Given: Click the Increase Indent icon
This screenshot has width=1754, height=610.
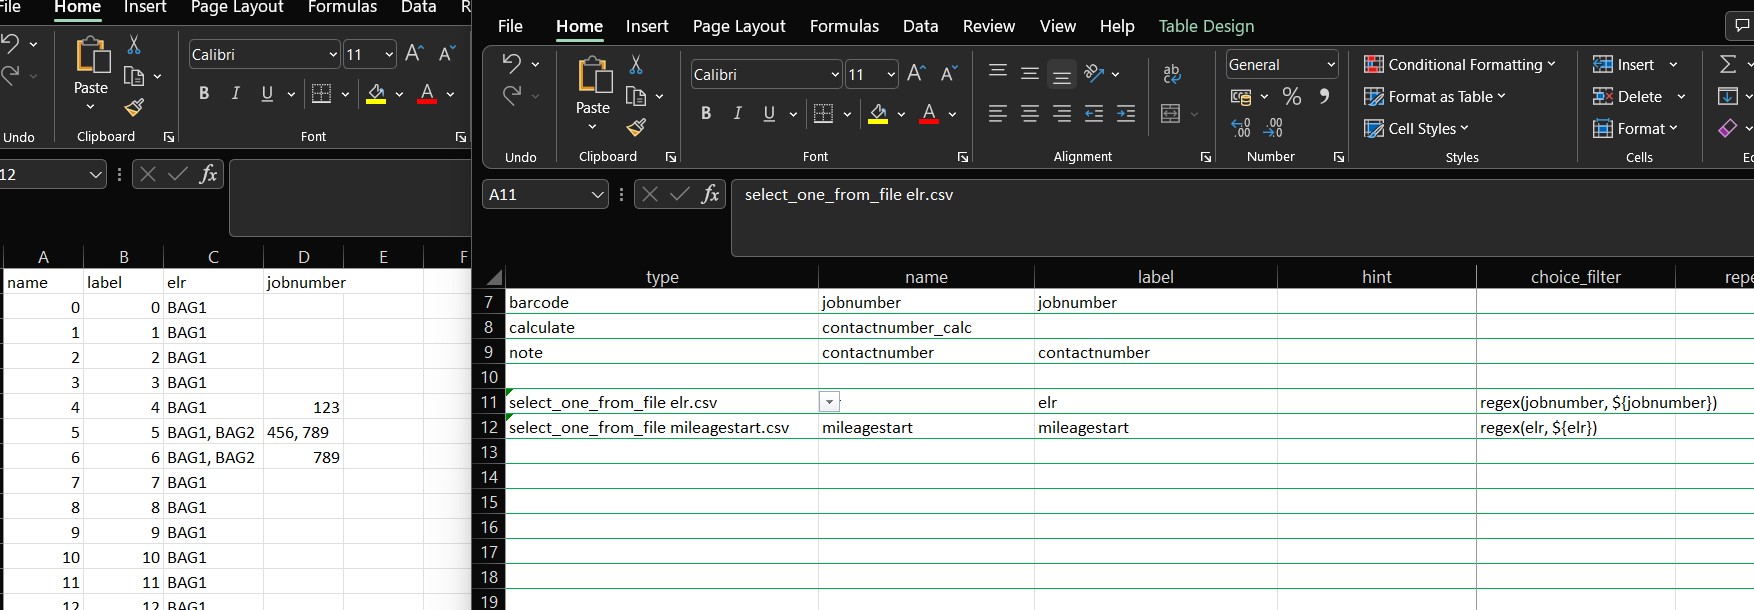Looking at the screenshot, I should [1126, 114].
